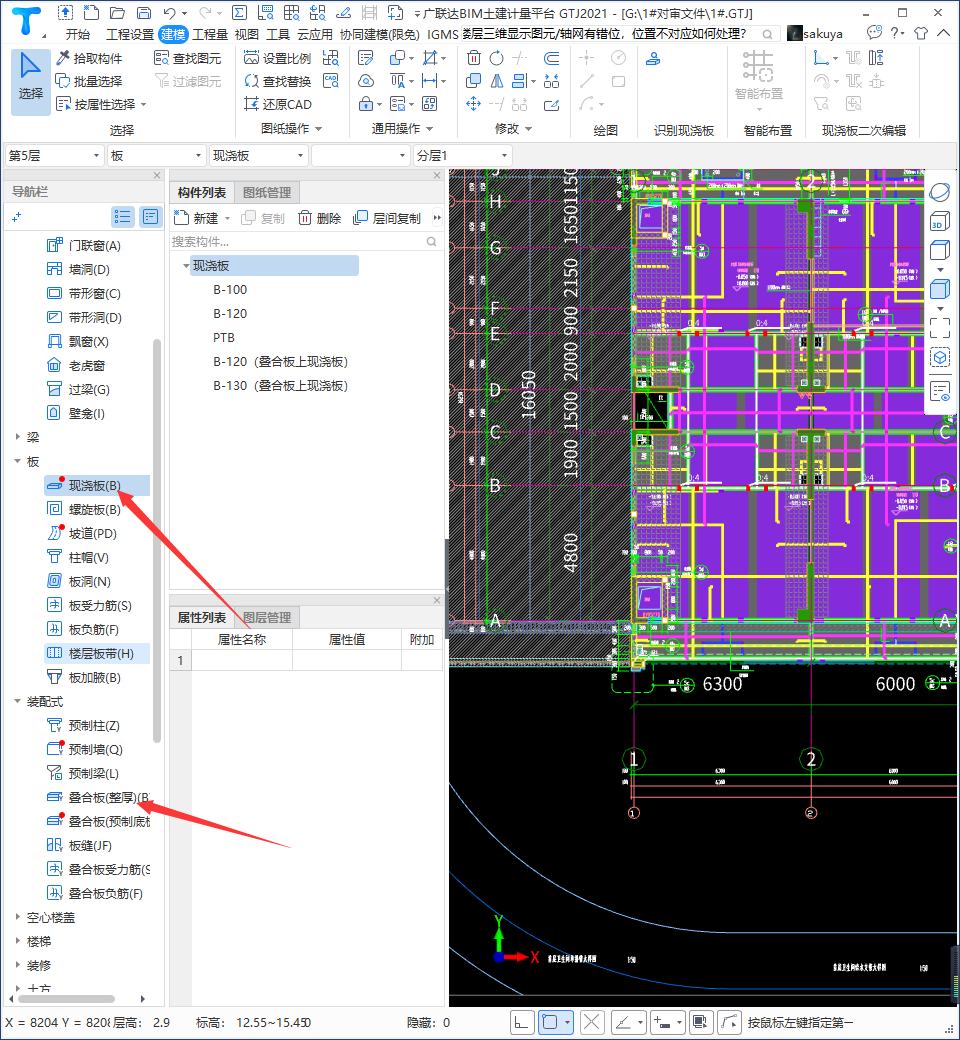The height and width of the screenshot is (1040, 960).
Task: Click the rotate icon in 修改 group
Action: click(496, 58)
